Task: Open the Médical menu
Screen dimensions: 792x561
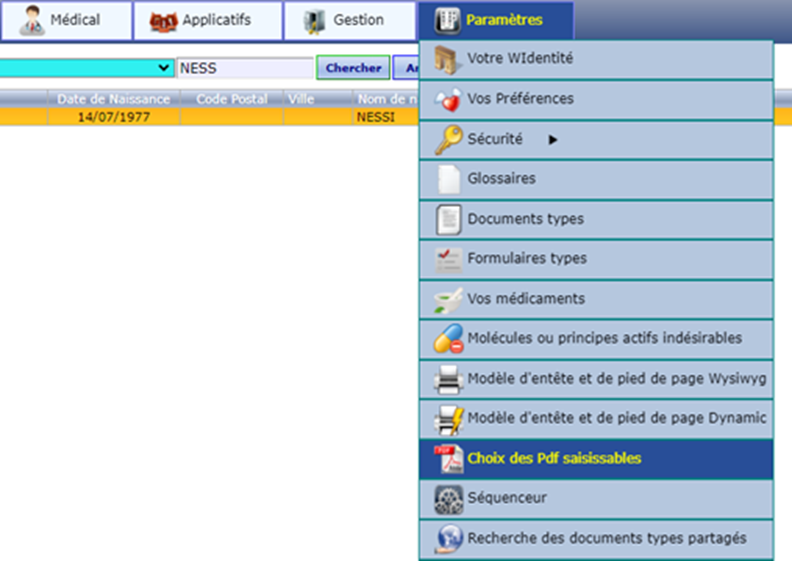Action: pos(65,20)
